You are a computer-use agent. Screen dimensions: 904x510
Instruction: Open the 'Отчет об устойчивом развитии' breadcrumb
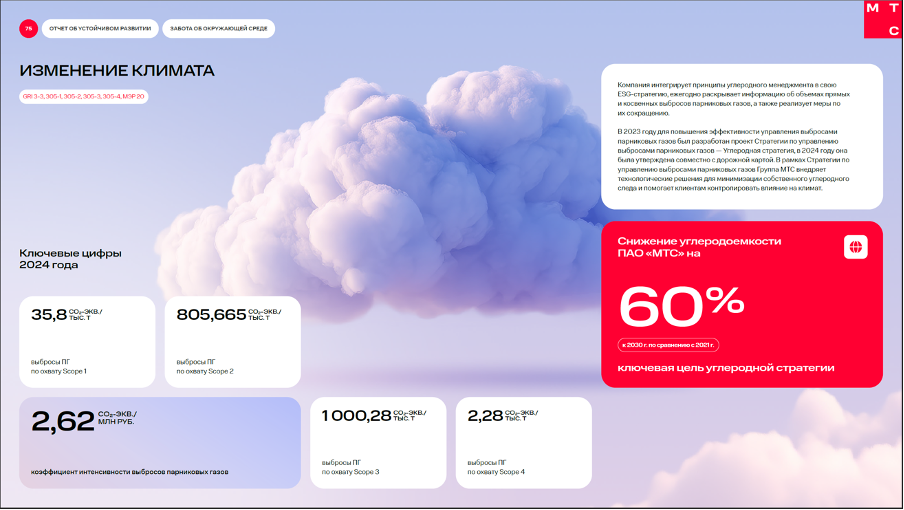click(100, 28)
